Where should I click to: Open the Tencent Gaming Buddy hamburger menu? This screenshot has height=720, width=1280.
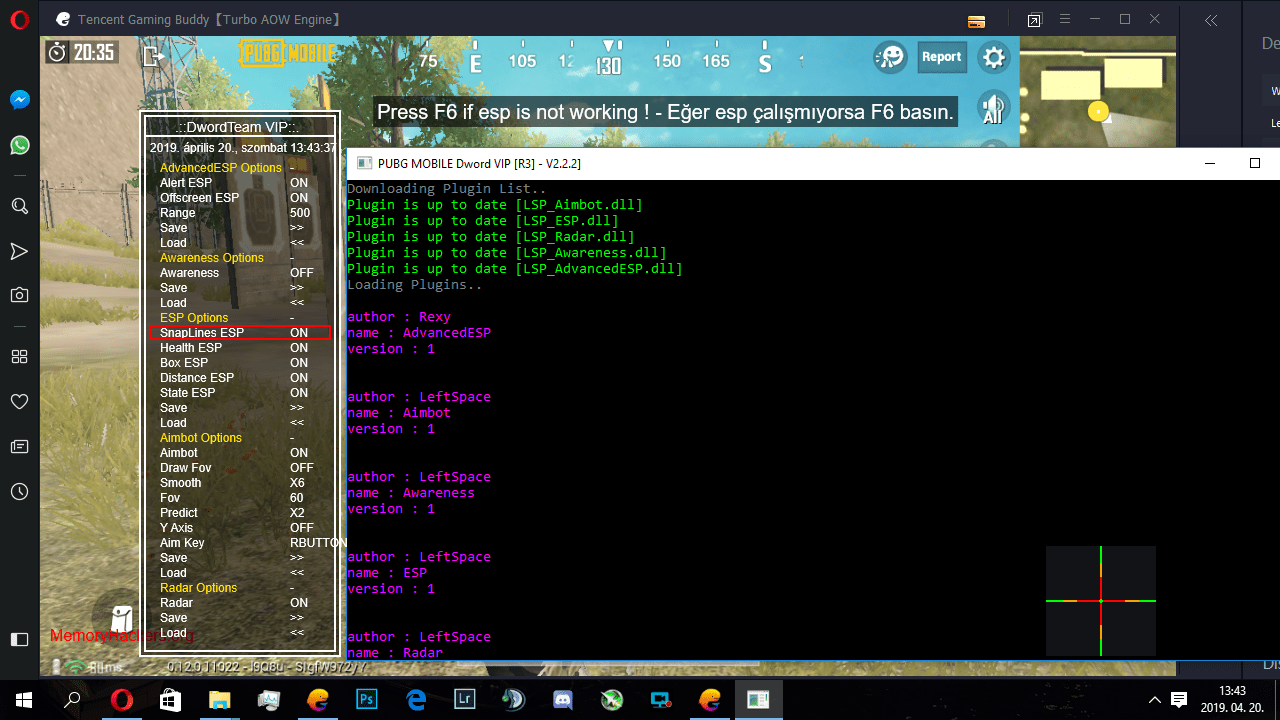coord(1066,19)
